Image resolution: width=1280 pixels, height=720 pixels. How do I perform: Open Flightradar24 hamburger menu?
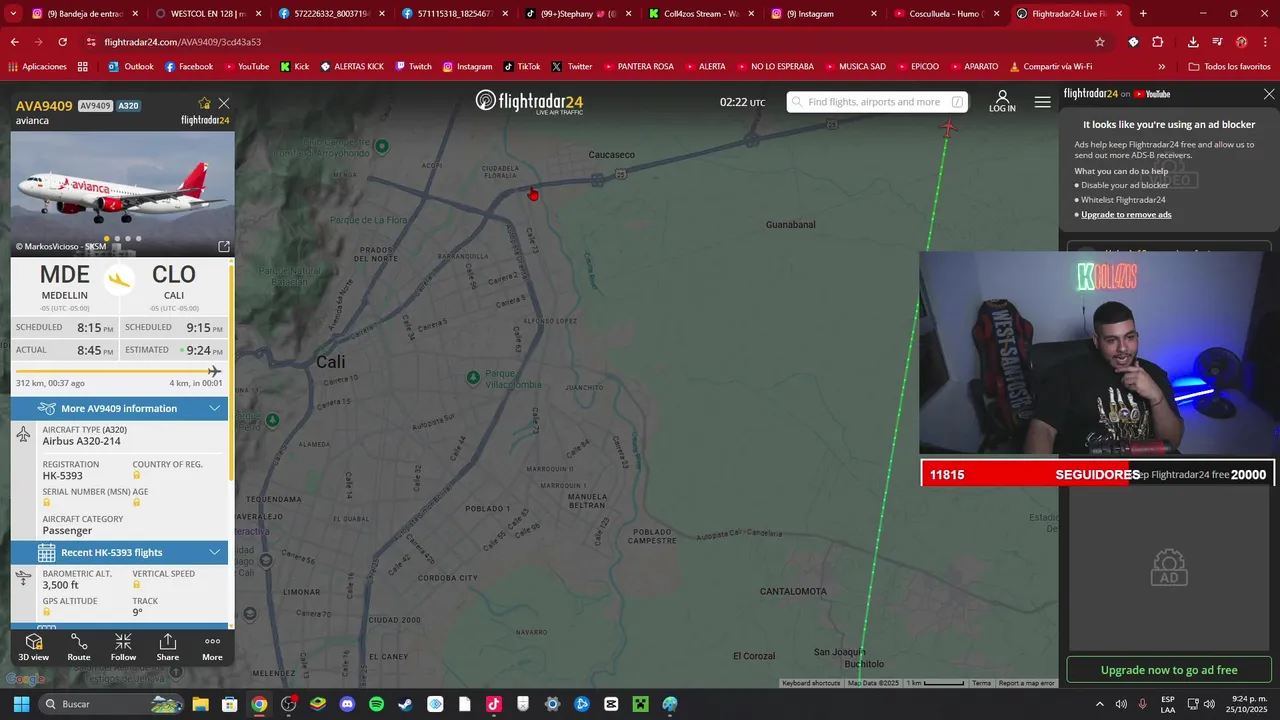1042,102
